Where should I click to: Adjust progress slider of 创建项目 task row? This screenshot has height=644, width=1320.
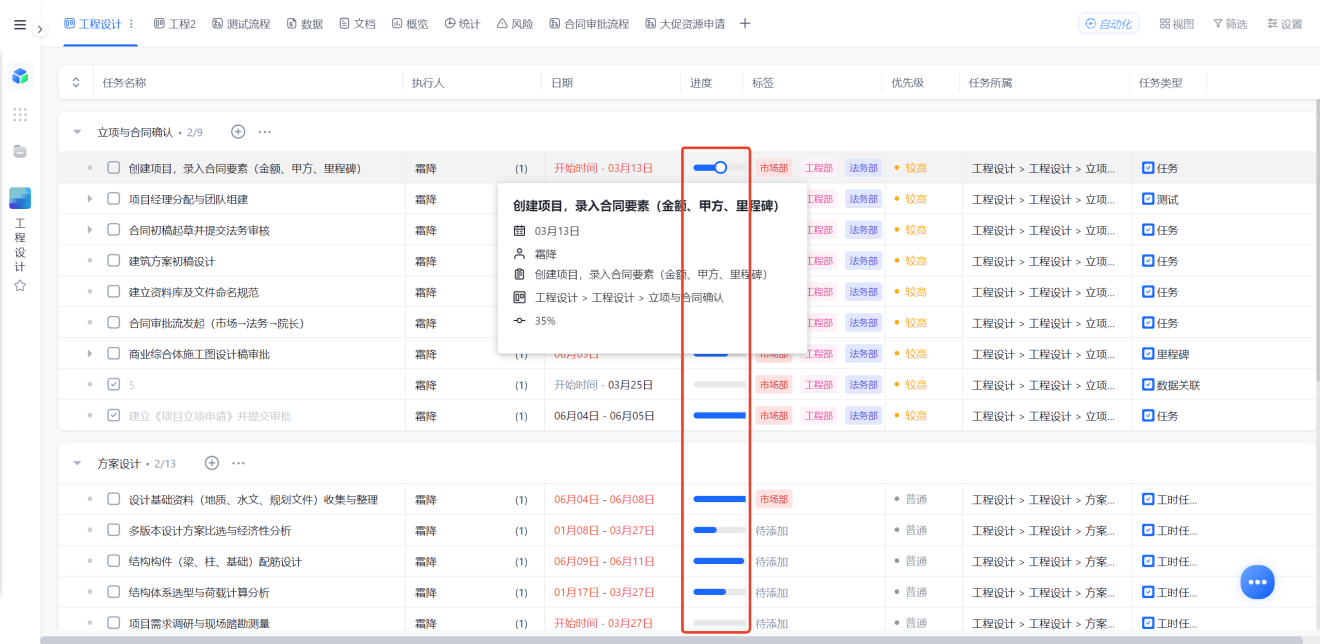click(x=720, y=168)
